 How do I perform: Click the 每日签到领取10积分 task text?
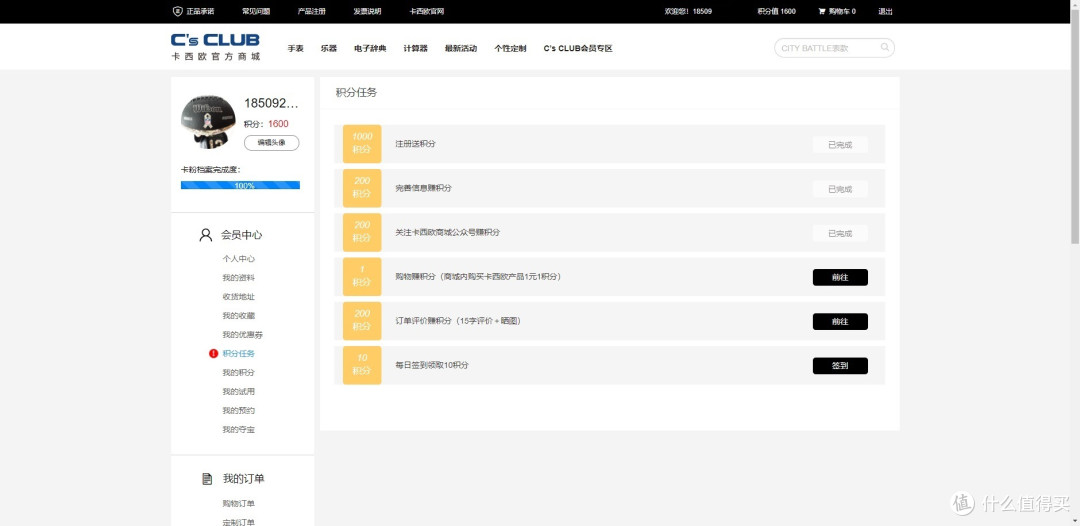point(432,366)
